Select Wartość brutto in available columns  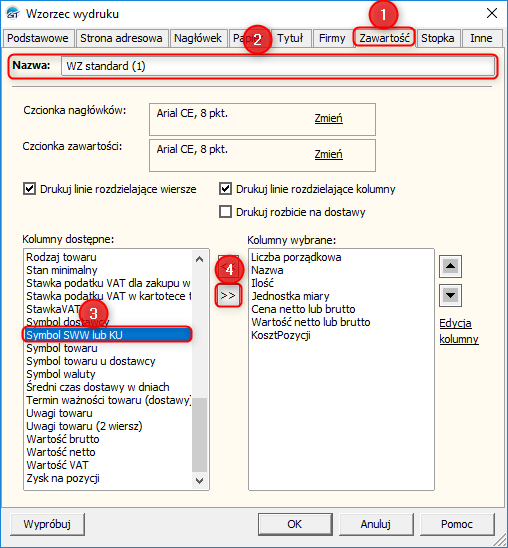[x=108, y=439]
